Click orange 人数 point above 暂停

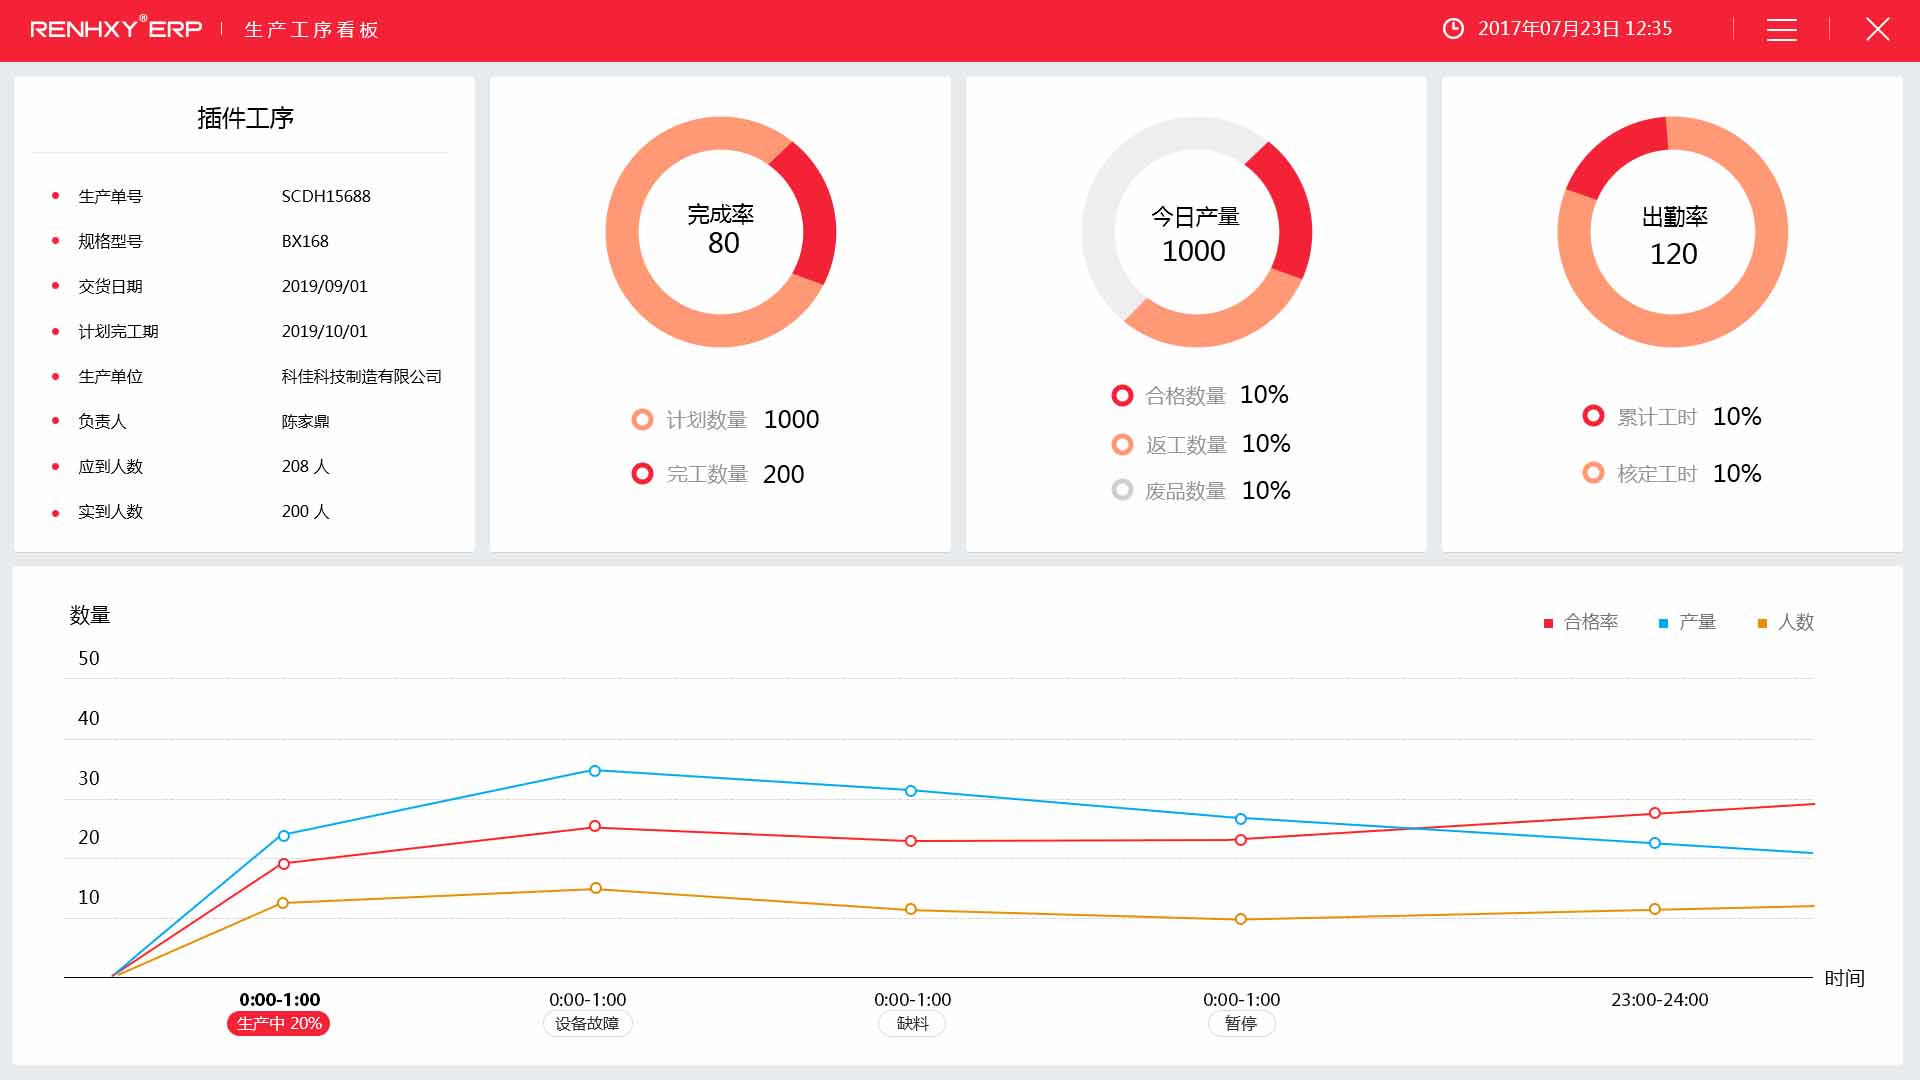pyautogui.click(x=1241, y=919)
